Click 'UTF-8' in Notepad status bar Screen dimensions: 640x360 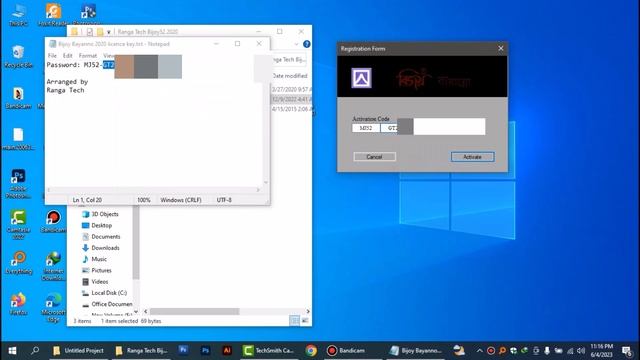[224, 200]
